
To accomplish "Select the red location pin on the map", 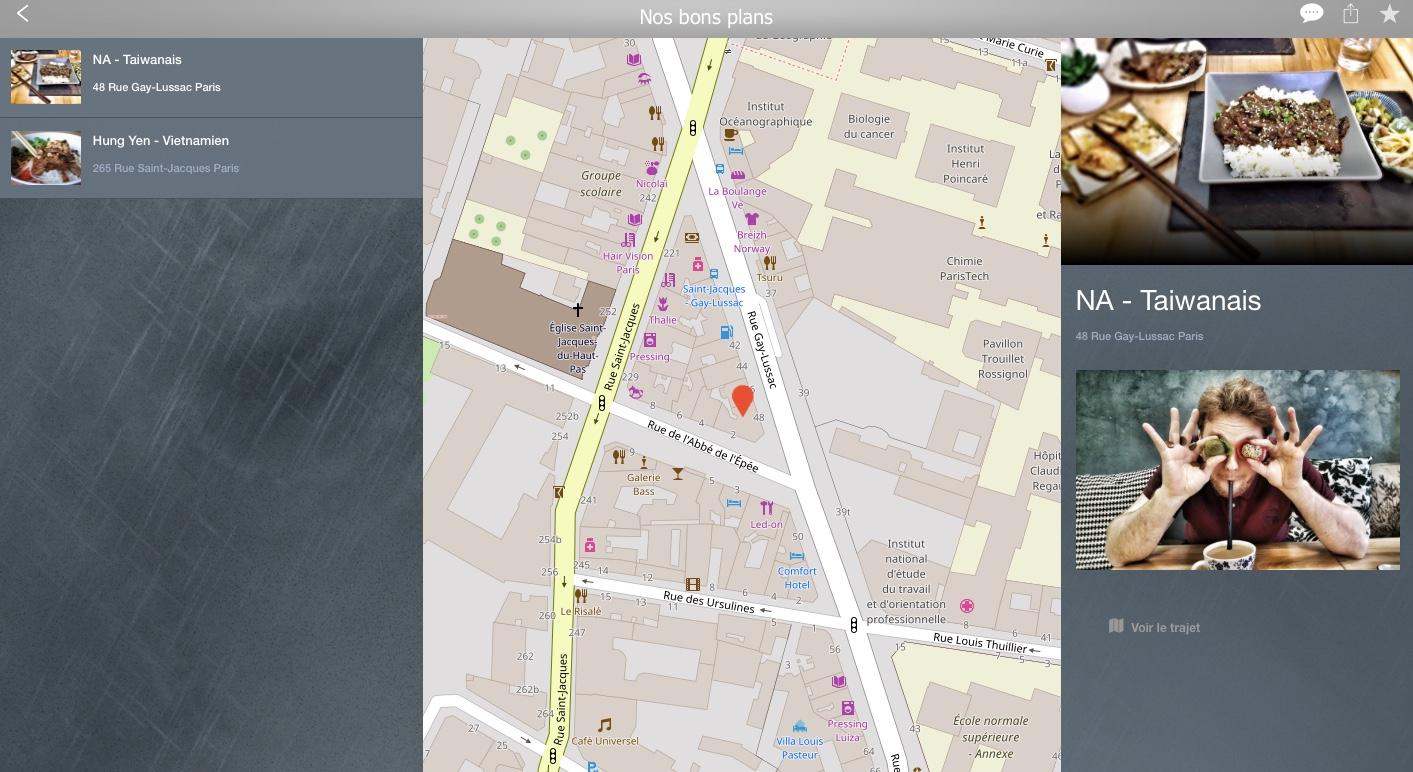I will (742, 400).
